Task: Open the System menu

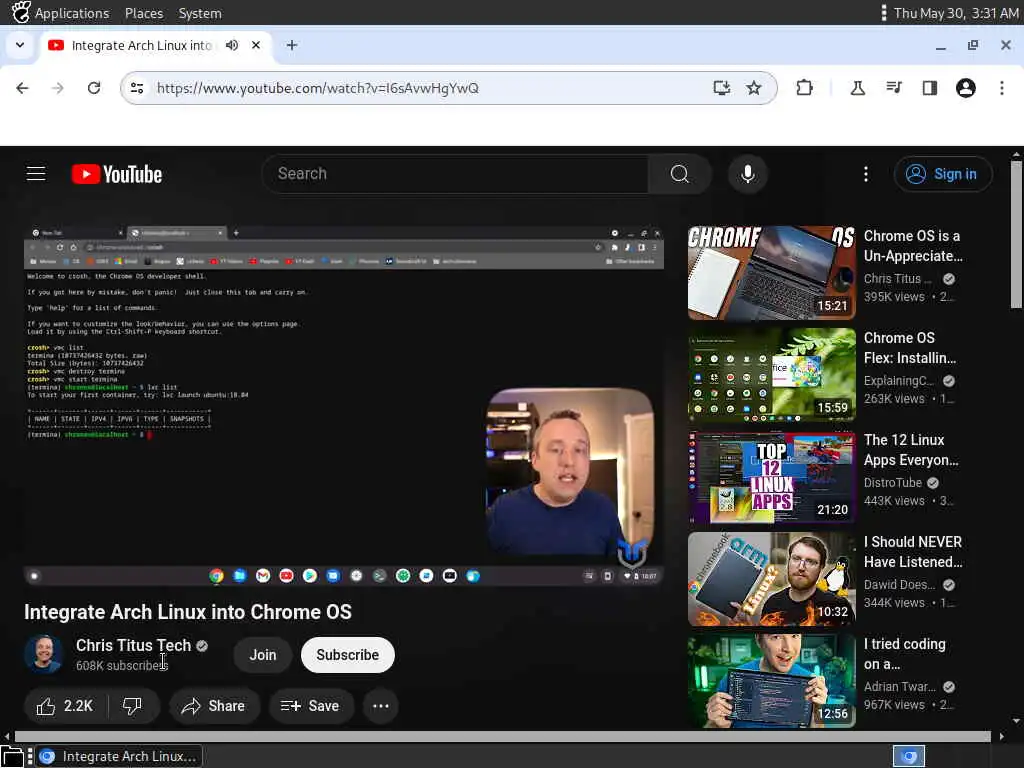Action: point(200,13)
